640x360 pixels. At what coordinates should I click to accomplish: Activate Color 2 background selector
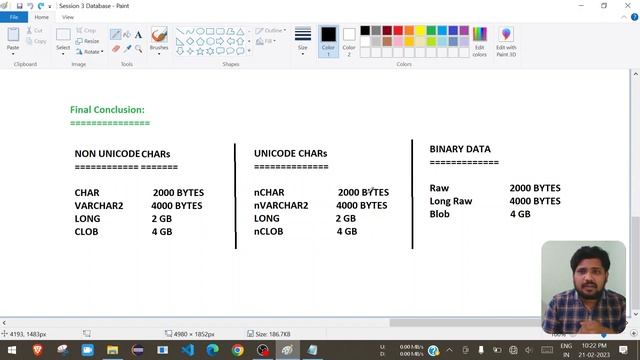[x=349, y=42]
